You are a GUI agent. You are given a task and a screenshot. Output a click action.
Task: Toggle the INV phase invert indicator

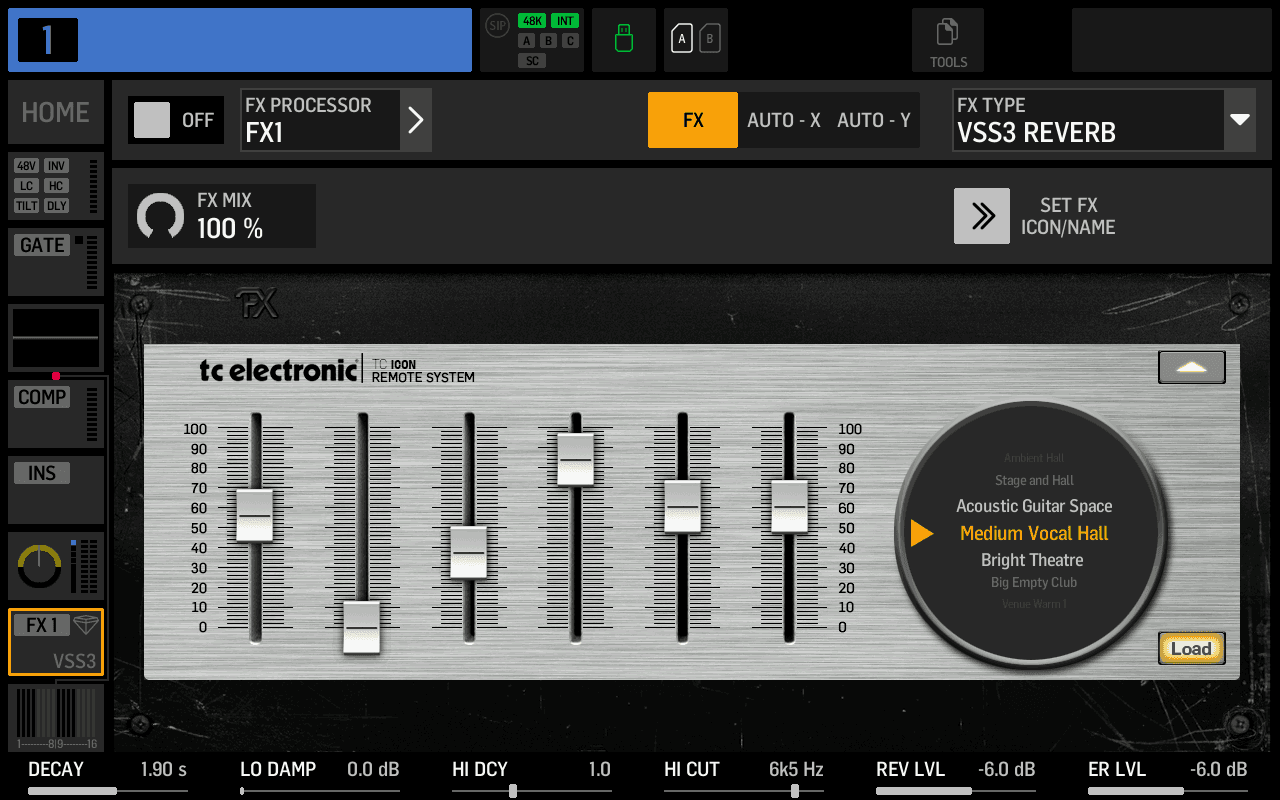(x=56, y=166)
